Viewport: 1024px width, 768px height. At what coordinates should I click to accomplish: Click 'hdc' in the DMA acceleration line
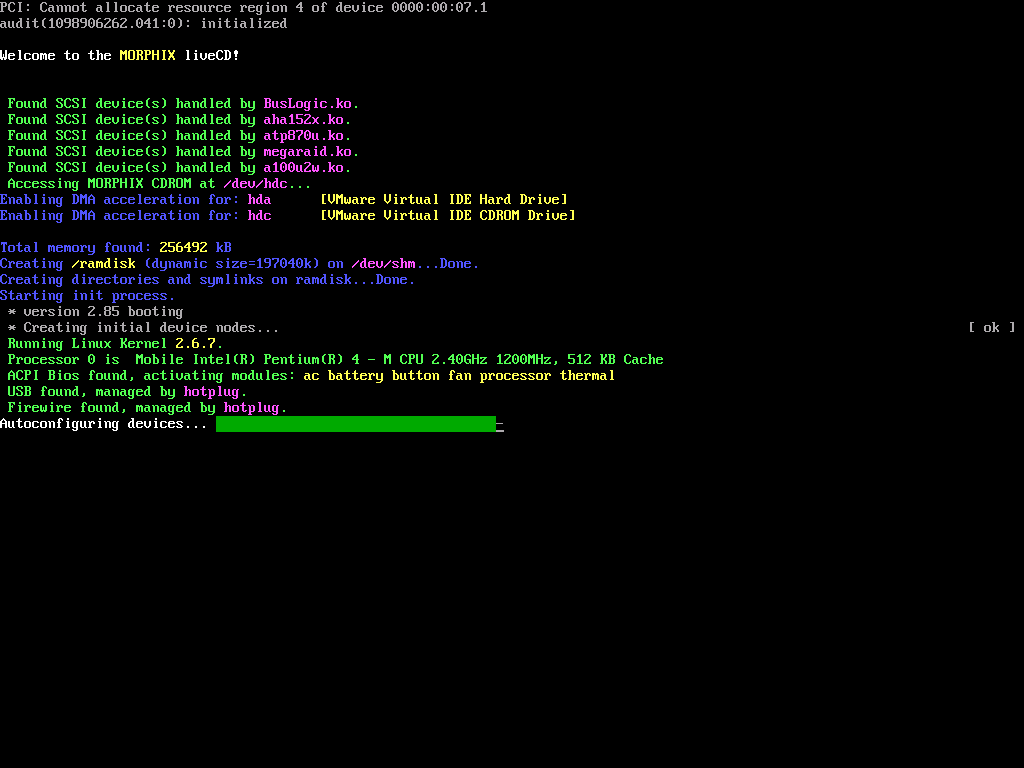tap(259, 216)
